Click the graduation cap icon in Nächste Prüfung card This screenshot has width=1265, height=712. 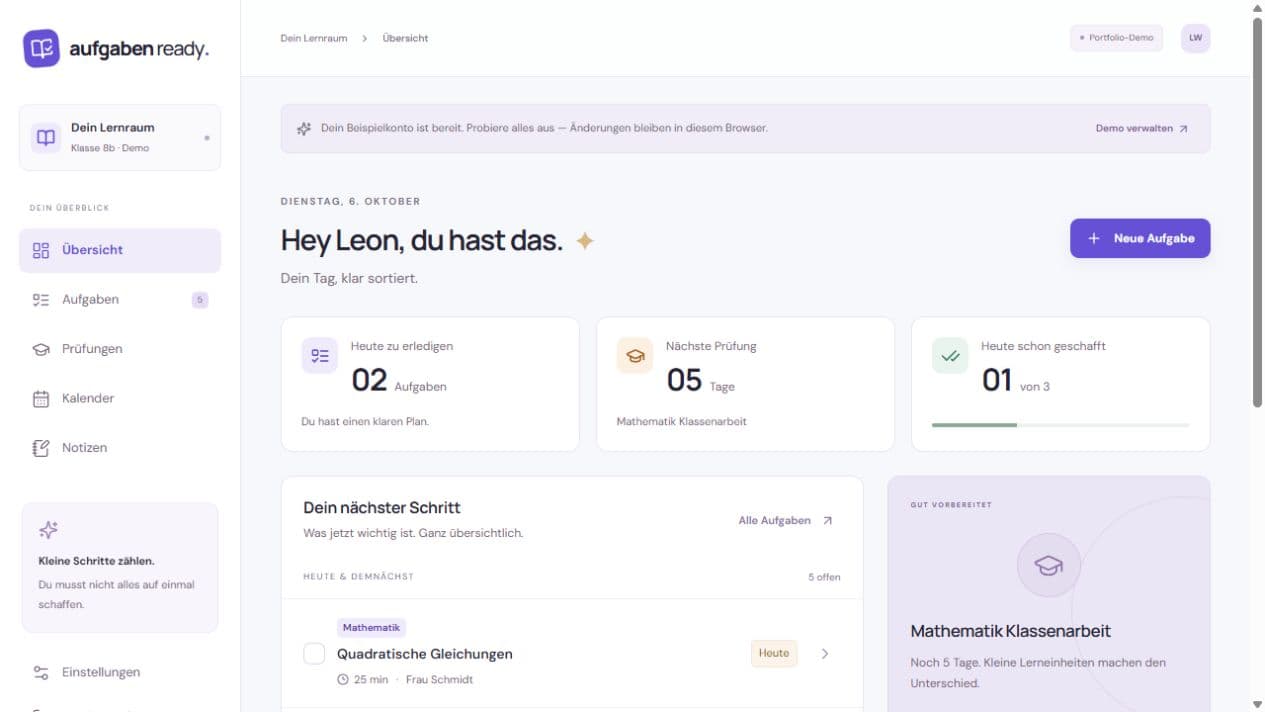click(x=635, y=356)
